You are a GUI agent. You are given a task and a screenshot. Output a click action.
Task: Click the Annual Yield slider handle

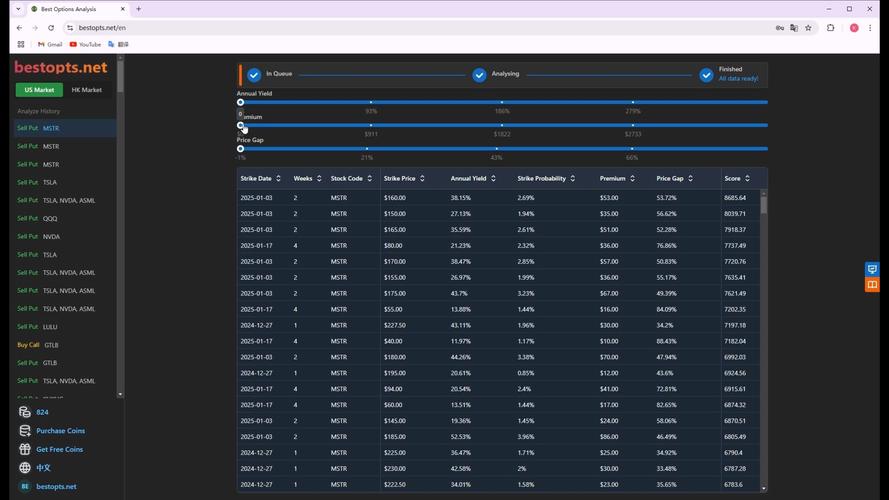click(240, 102)
